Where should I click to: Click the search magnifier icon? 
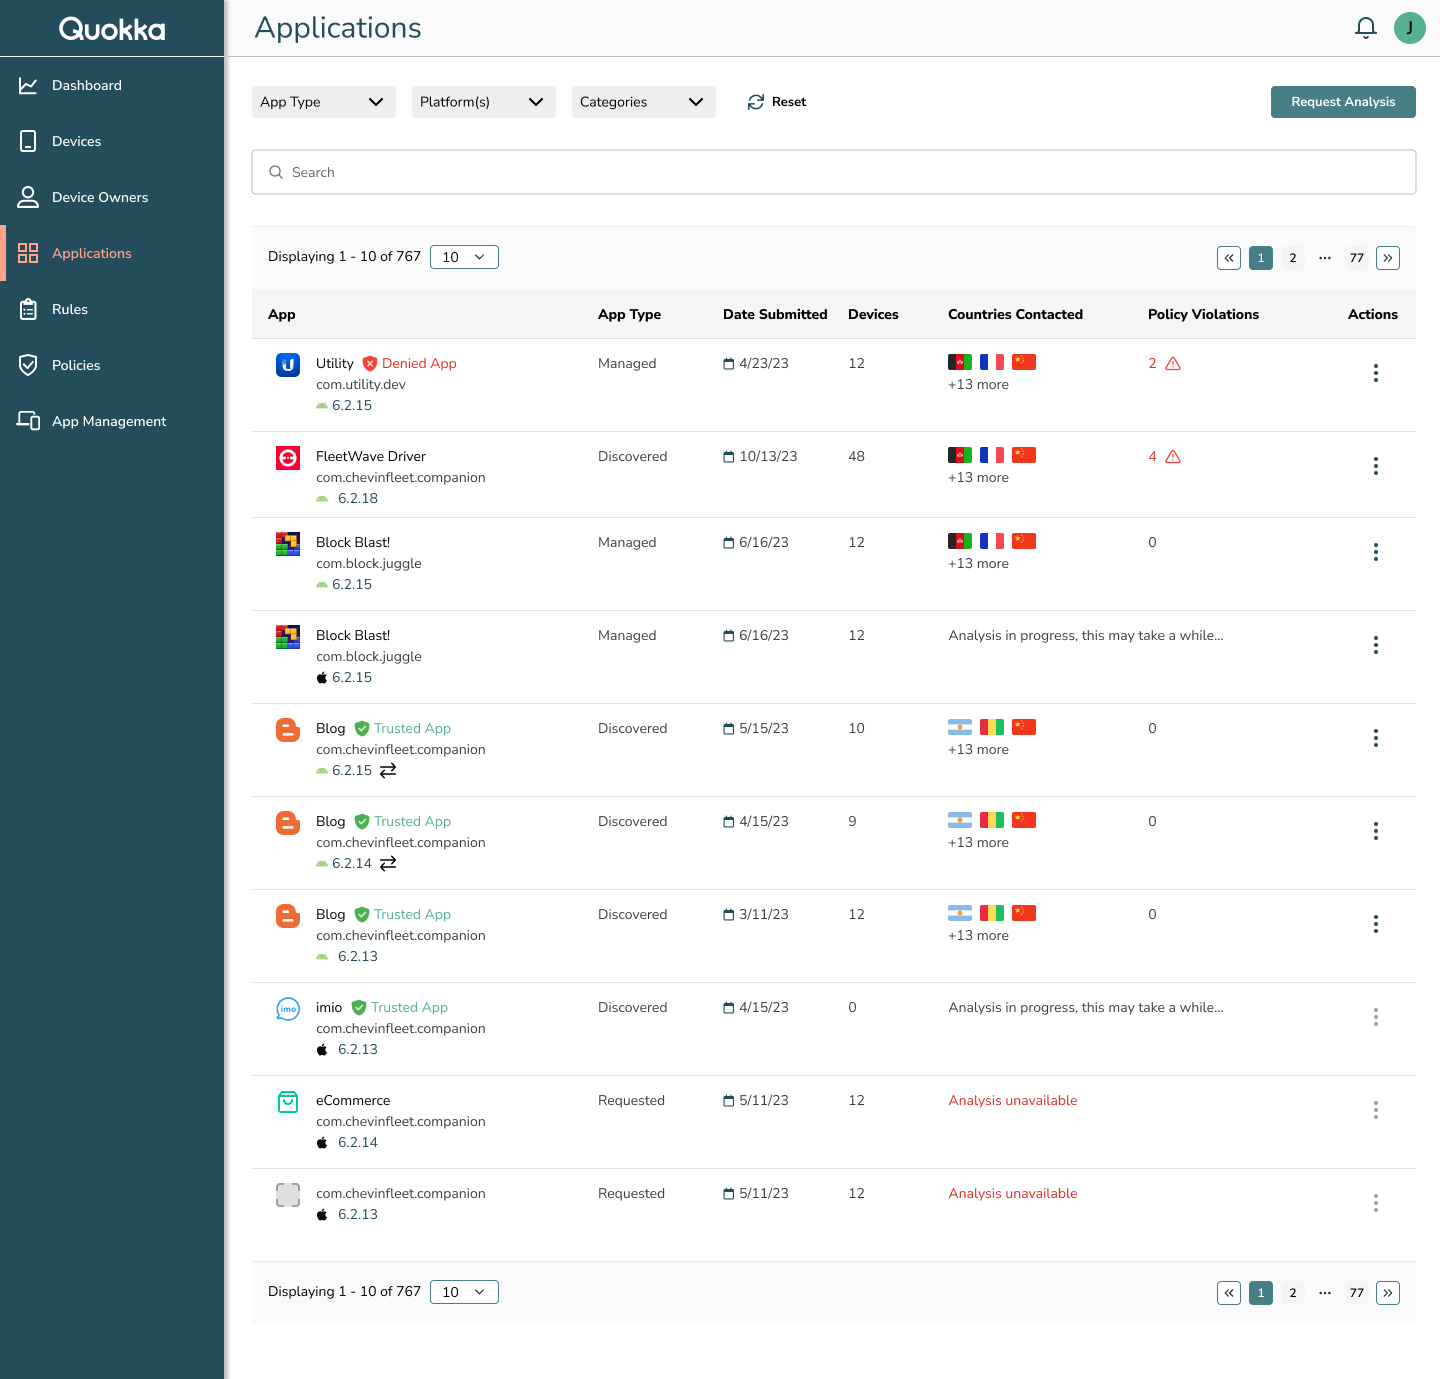(276, 172)
